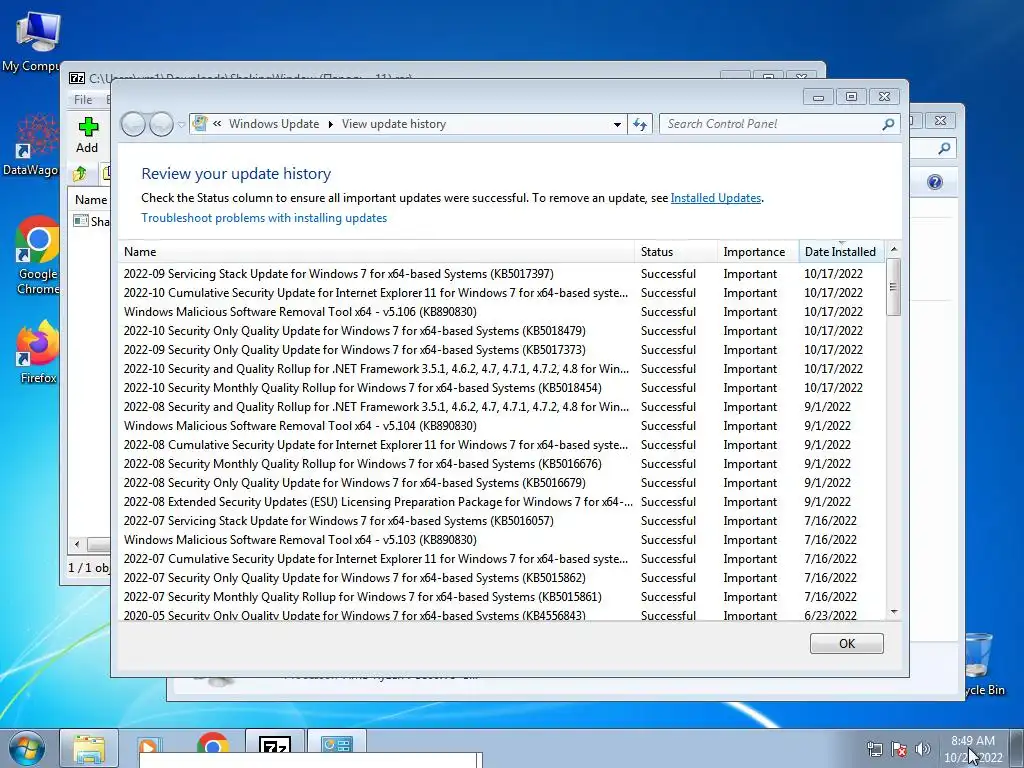1024x768 pixels.
Task: Select the KB5016057 Servicing Stack Update
Action: (x=502, y=520)
